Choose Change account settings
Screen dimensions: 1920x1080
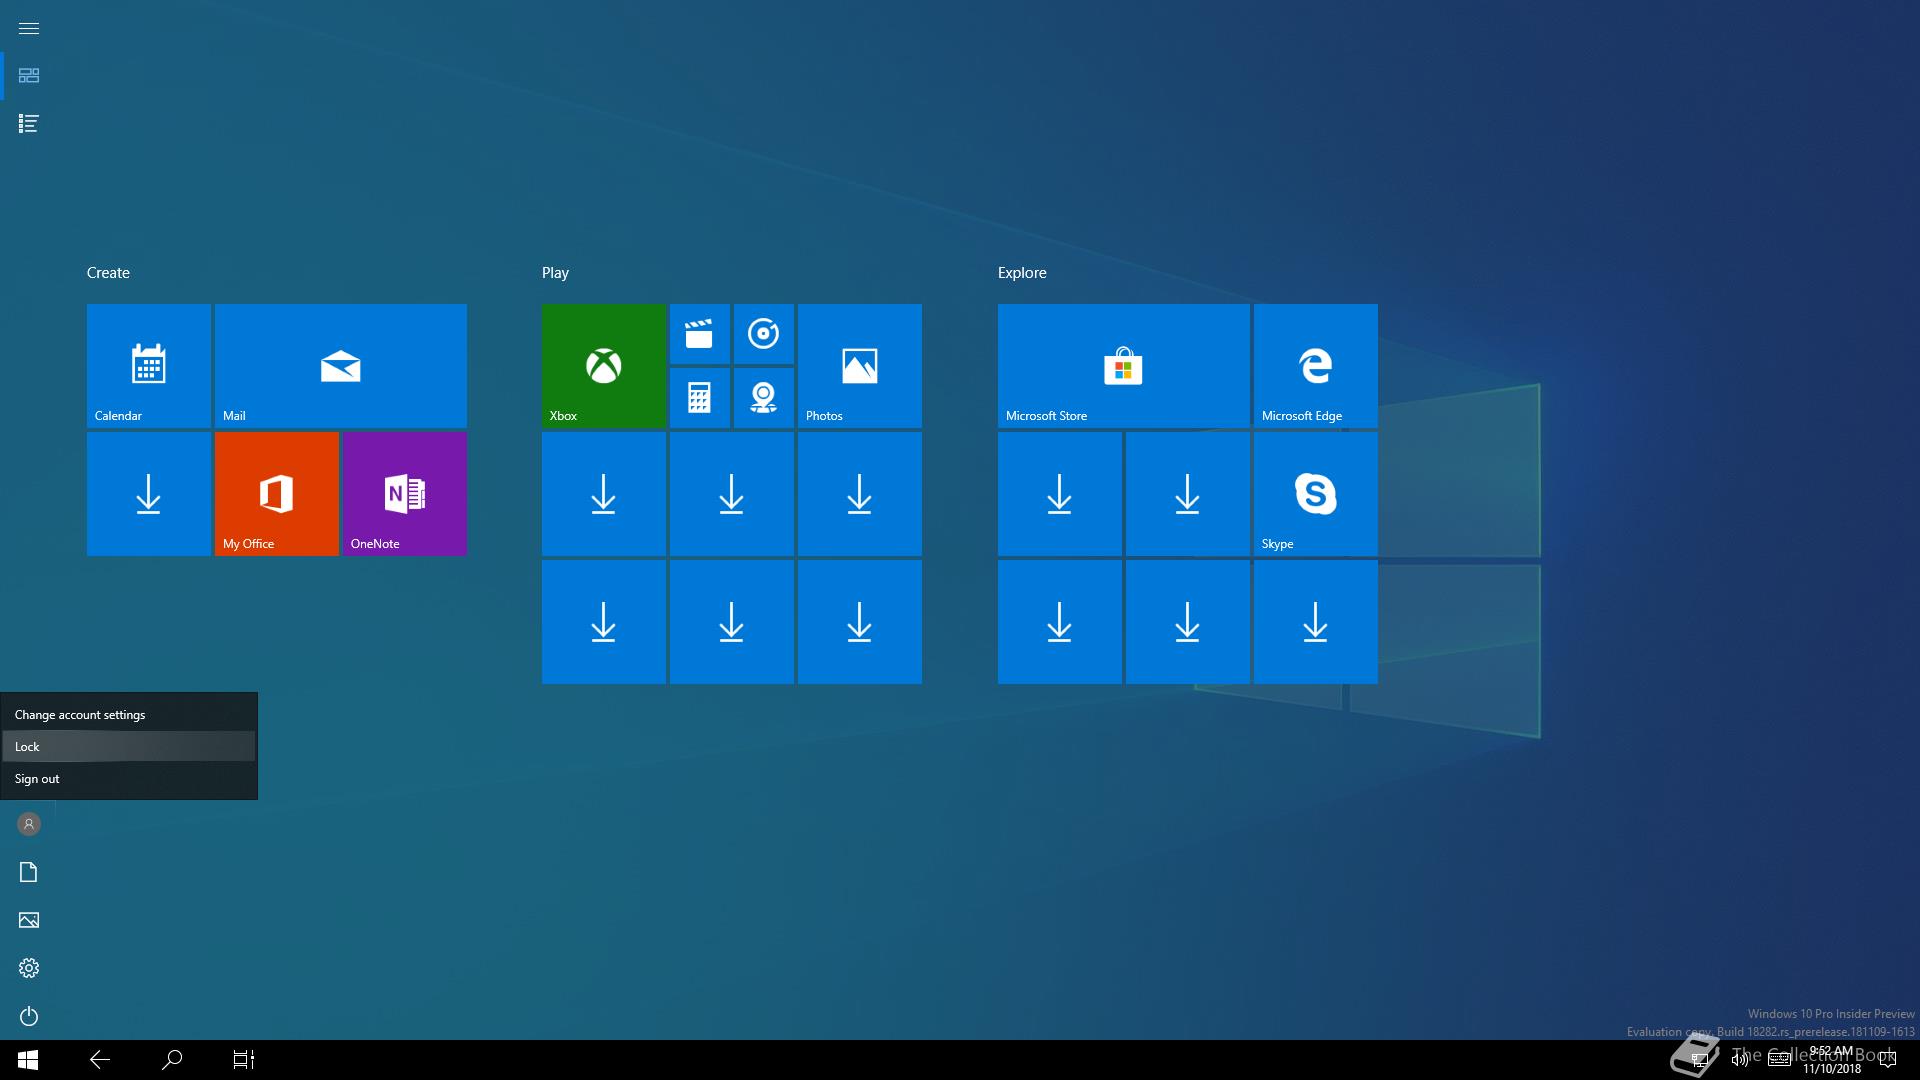point(129,715)
